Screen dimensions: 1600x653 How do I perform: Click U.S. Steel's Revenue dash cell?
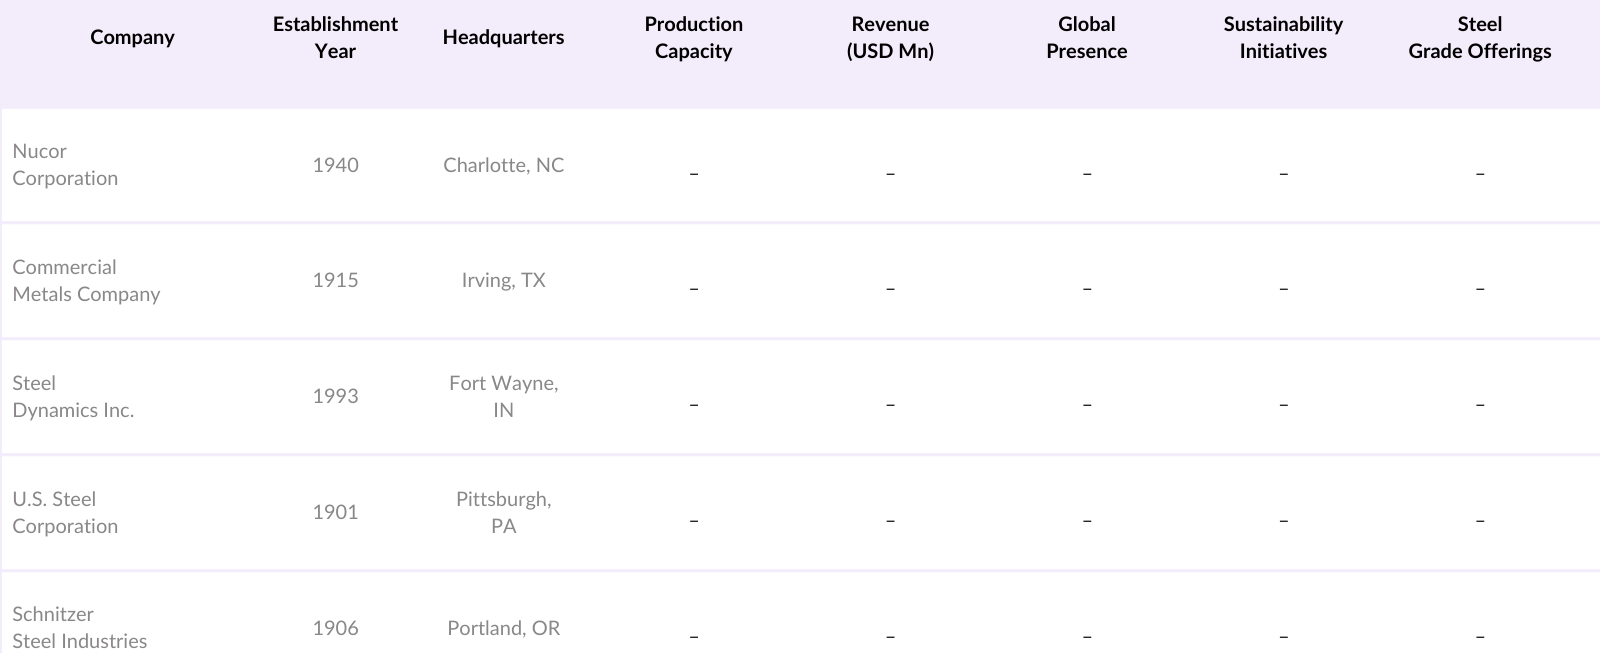click(x=890, y=522)
